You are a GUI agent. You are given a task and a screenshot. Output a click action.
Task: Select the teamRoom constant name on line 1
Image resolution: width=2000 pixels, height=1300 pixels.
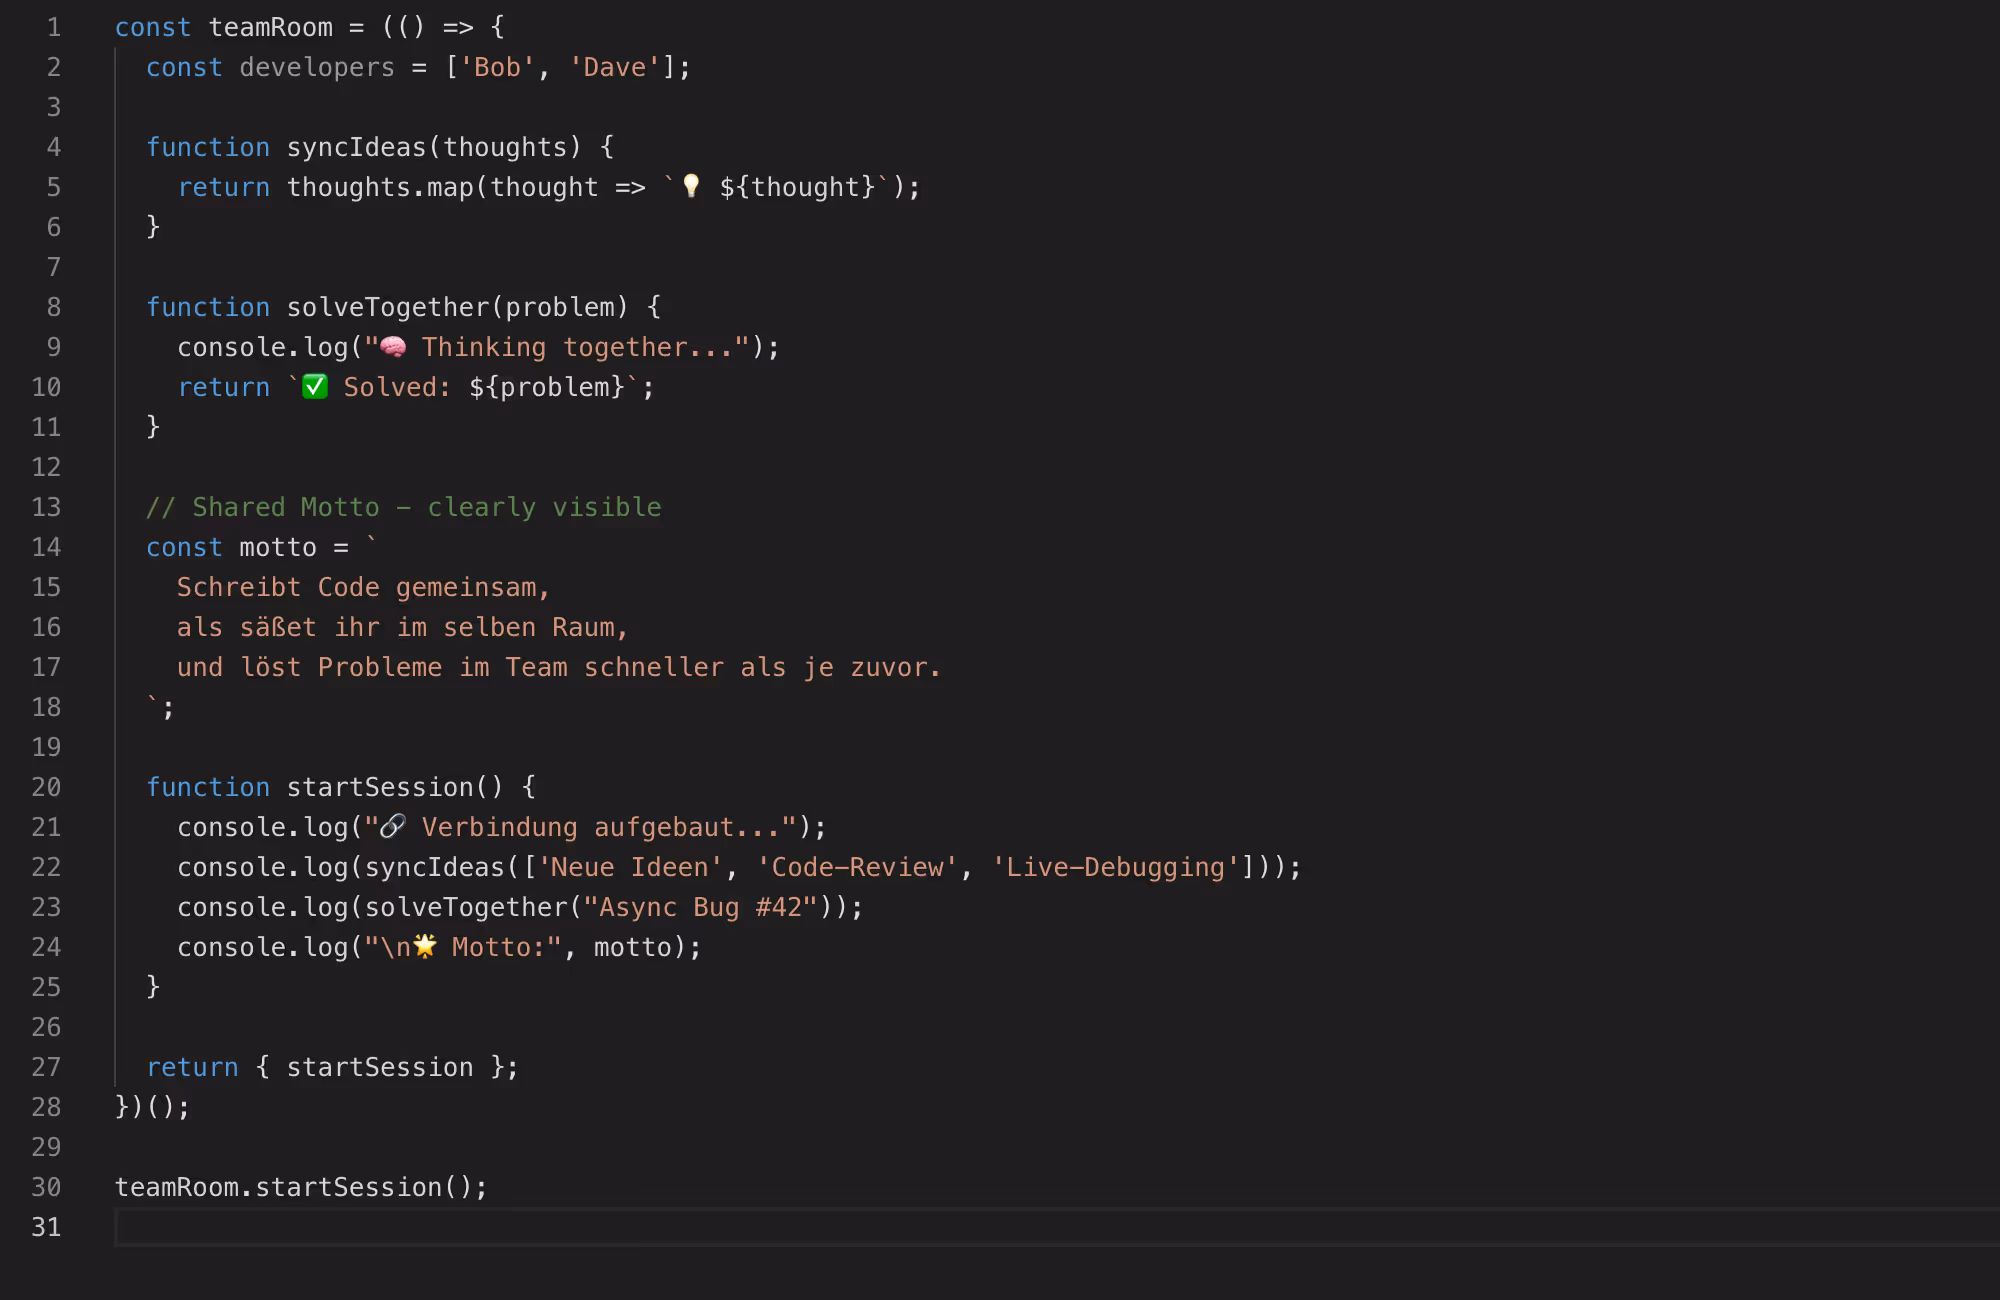(270, 27)
